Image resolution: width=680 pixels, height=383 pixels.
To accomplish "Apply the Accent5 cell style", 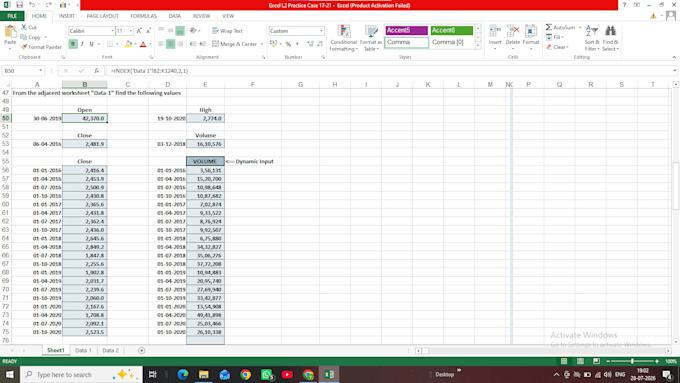I will pyautogui.click(x=406, y=30).
